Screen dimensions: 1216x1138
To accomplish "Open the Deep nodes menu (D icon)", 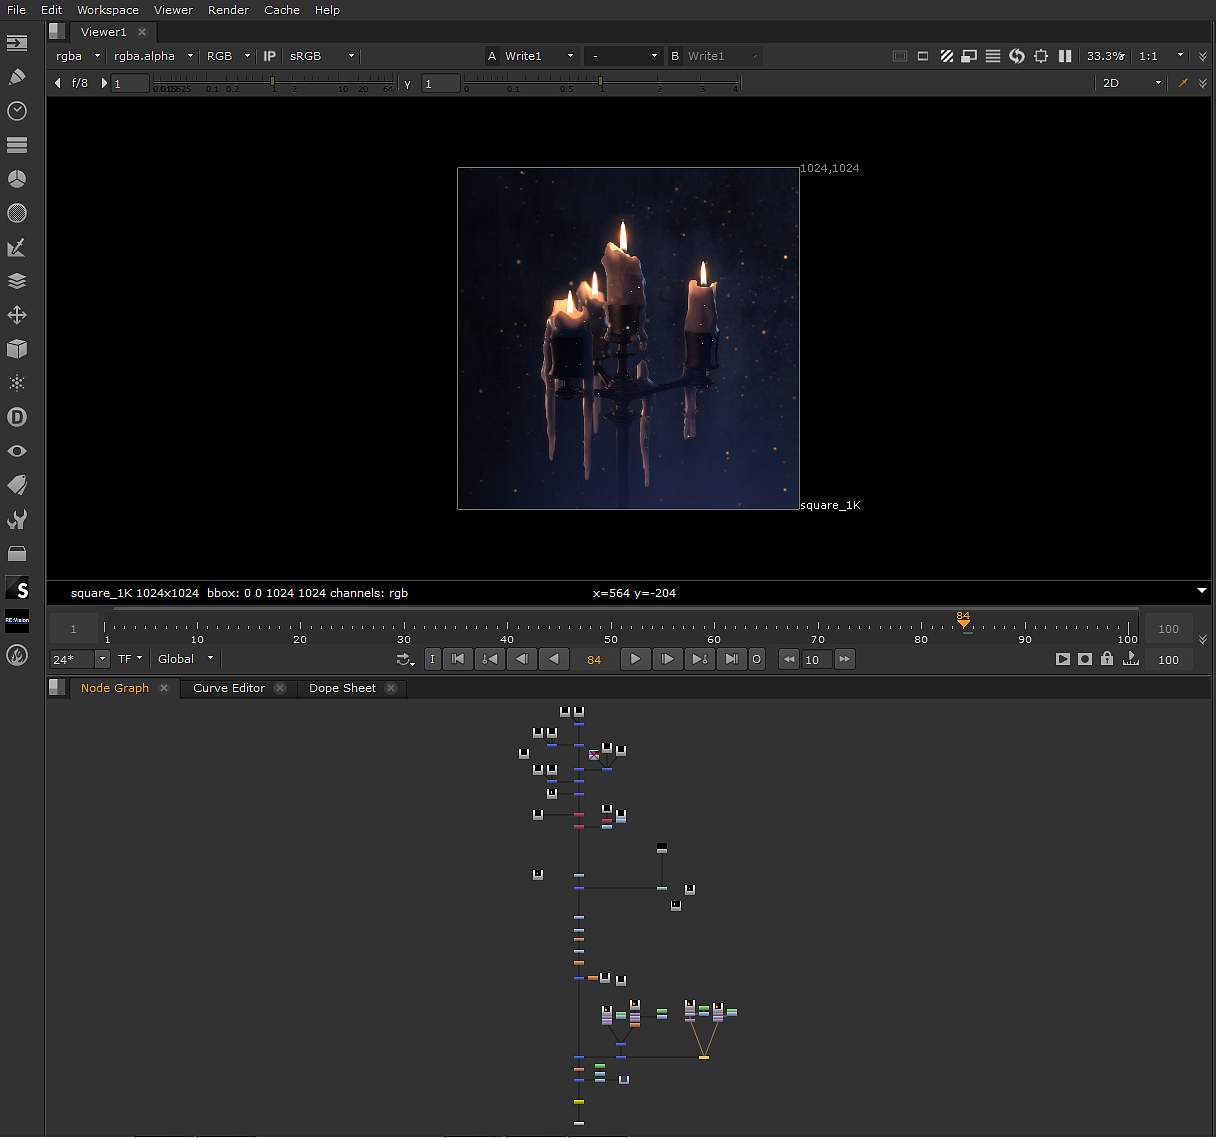I will [17, 417].
